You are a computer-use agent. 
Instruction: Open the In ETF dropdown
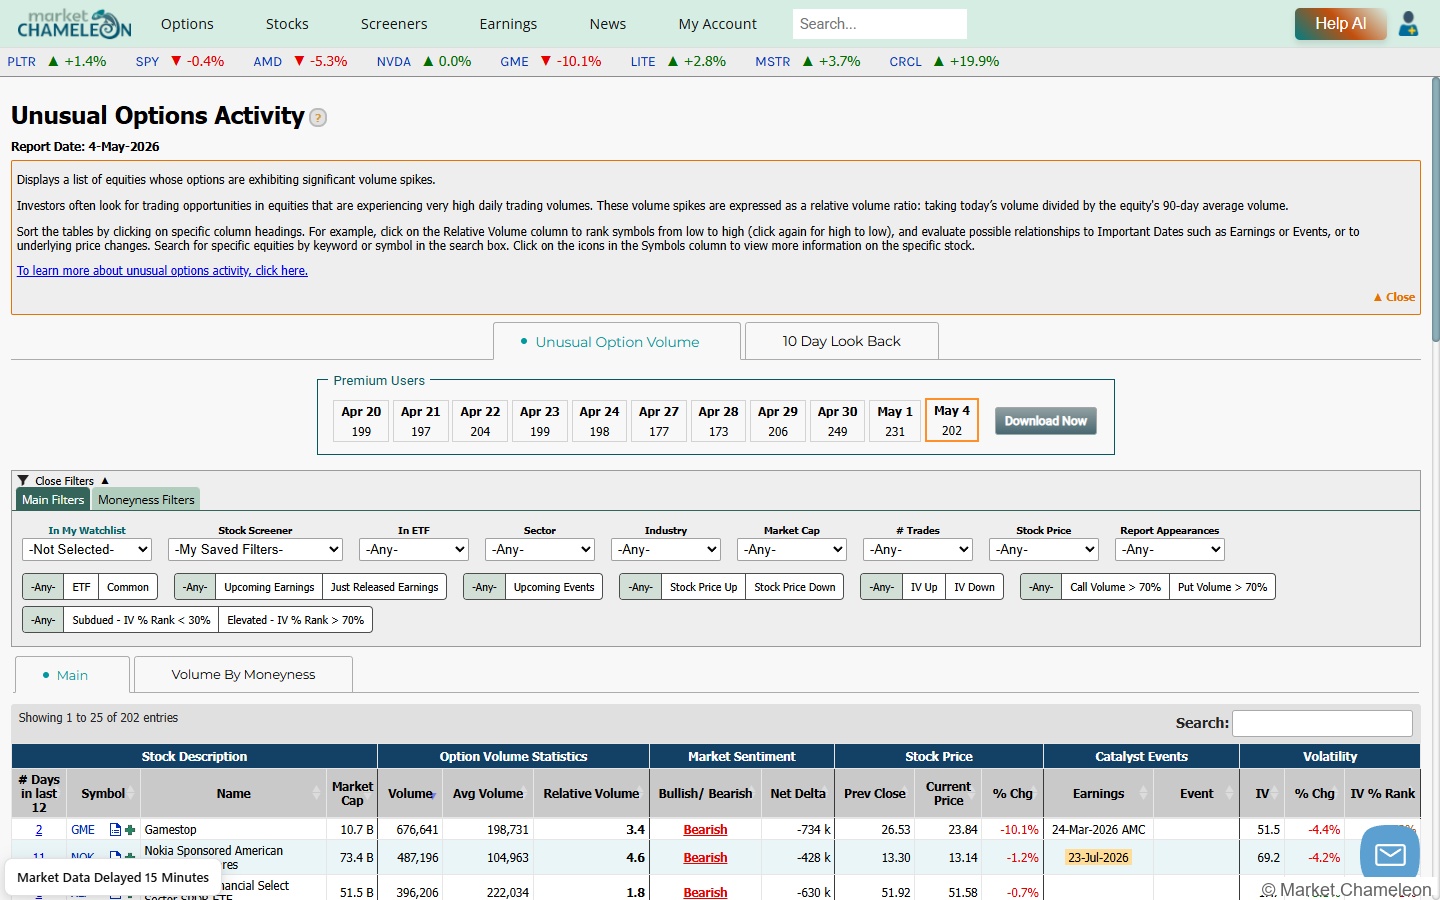414,549
